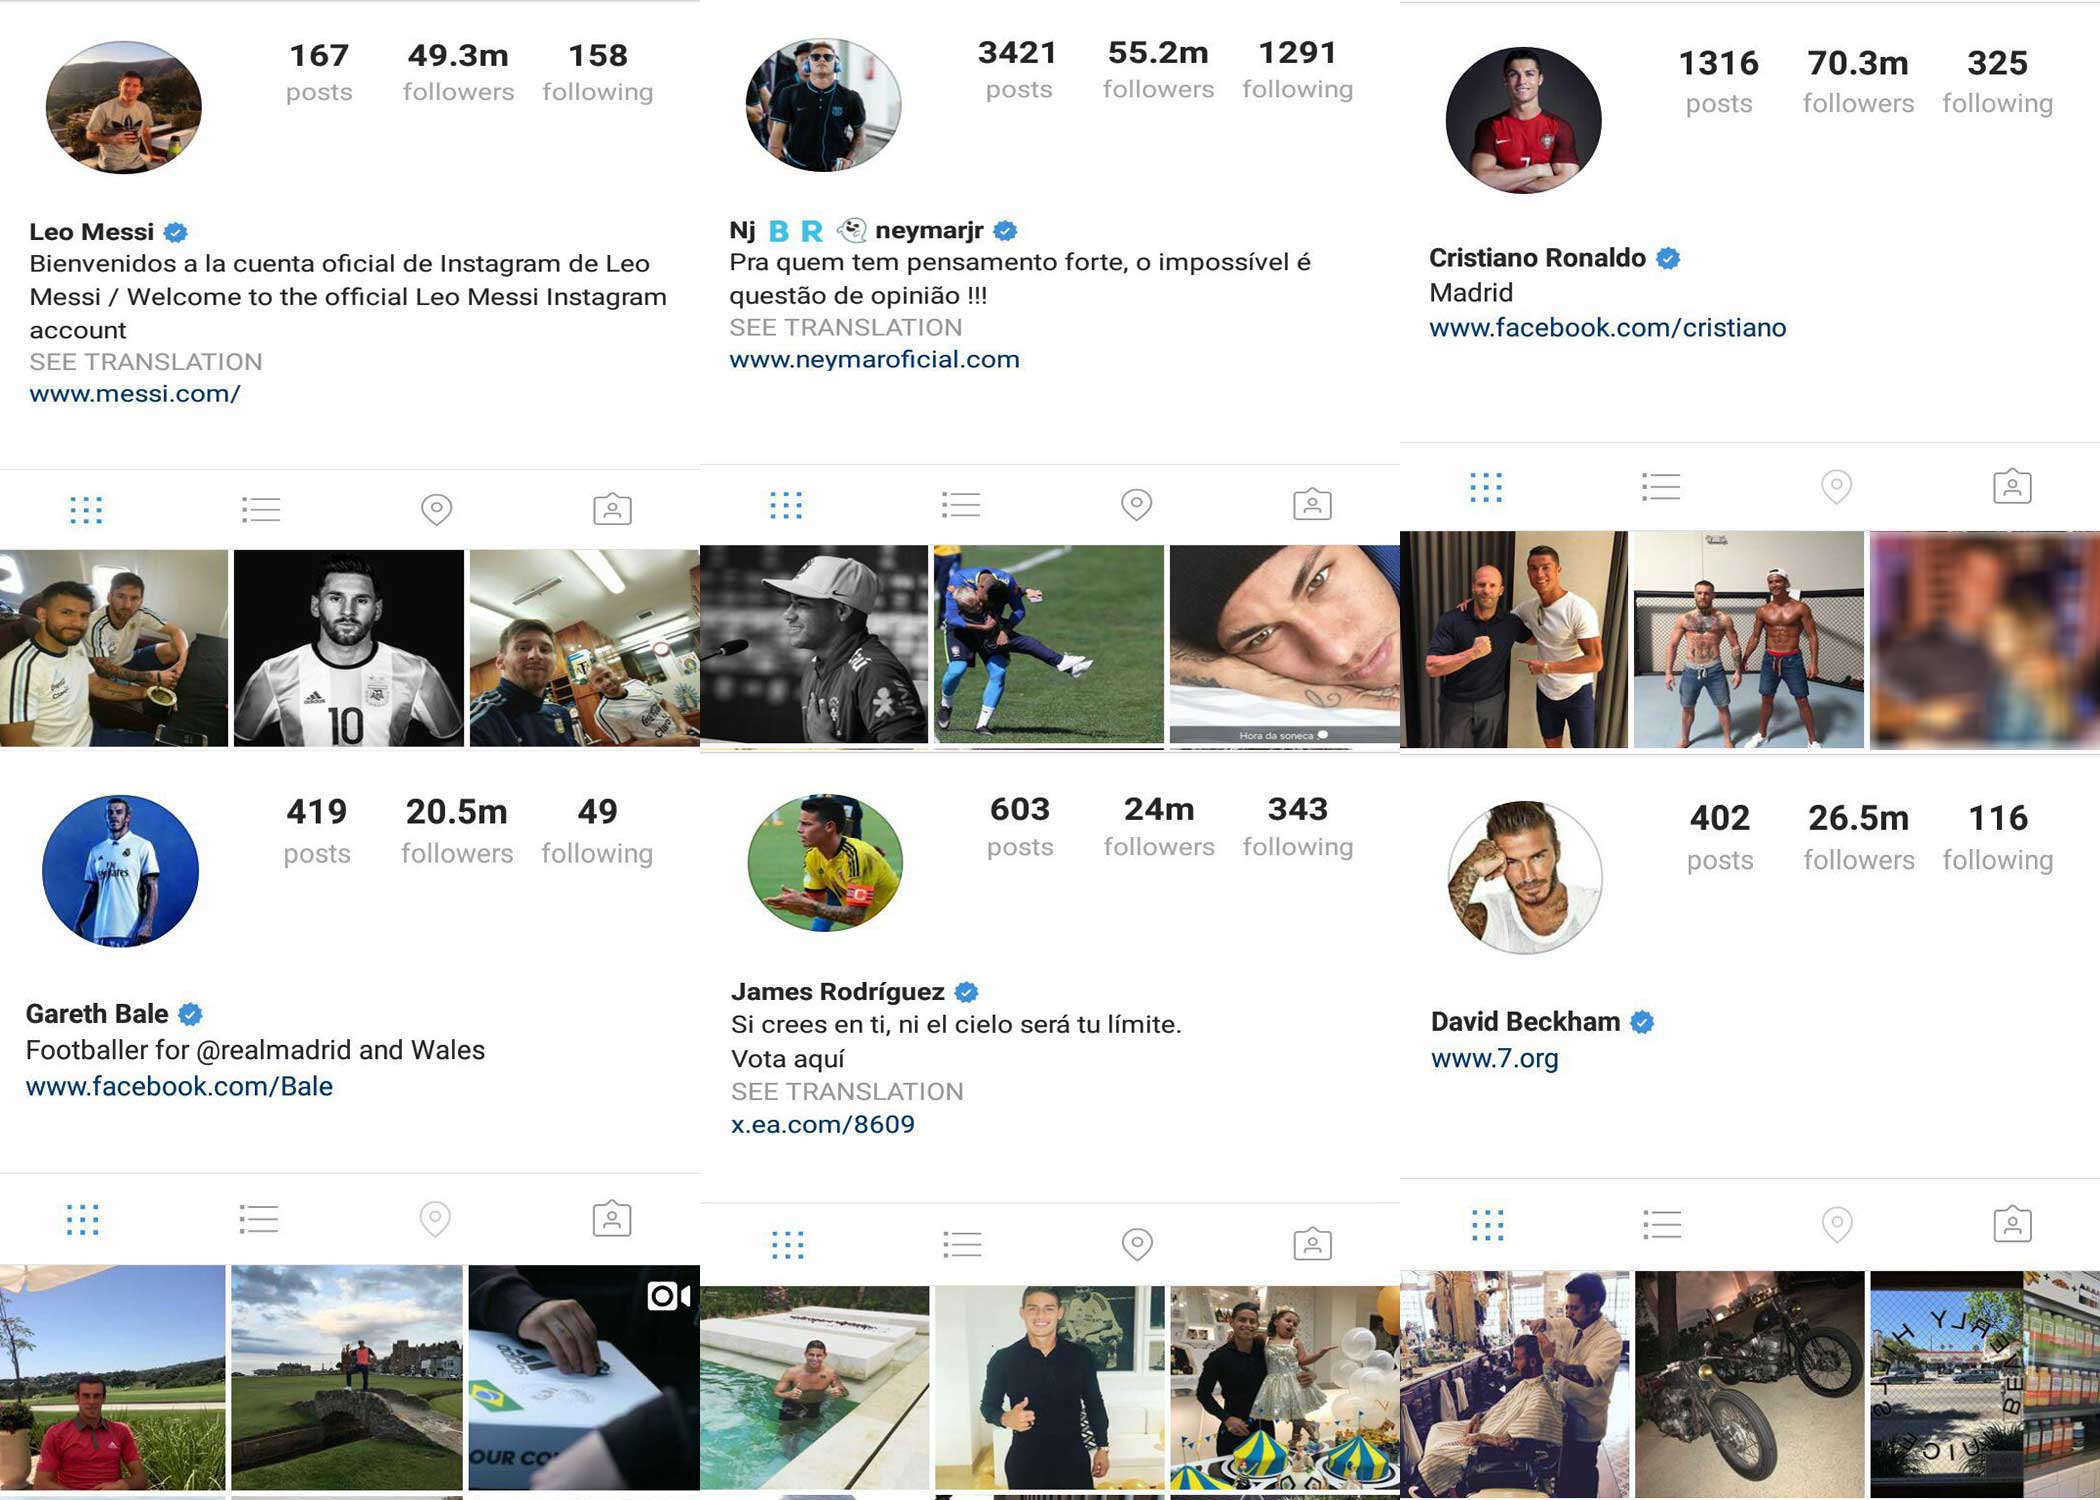Open www.facebook.com/cristiano link
2100x1500 pixels.
[x=1607, y=328]
